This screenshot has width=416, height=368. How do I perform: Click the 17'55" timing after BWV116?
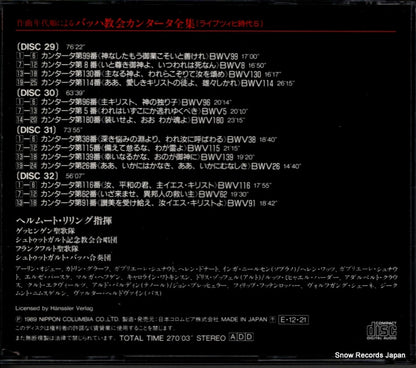[x=262, y=186]
